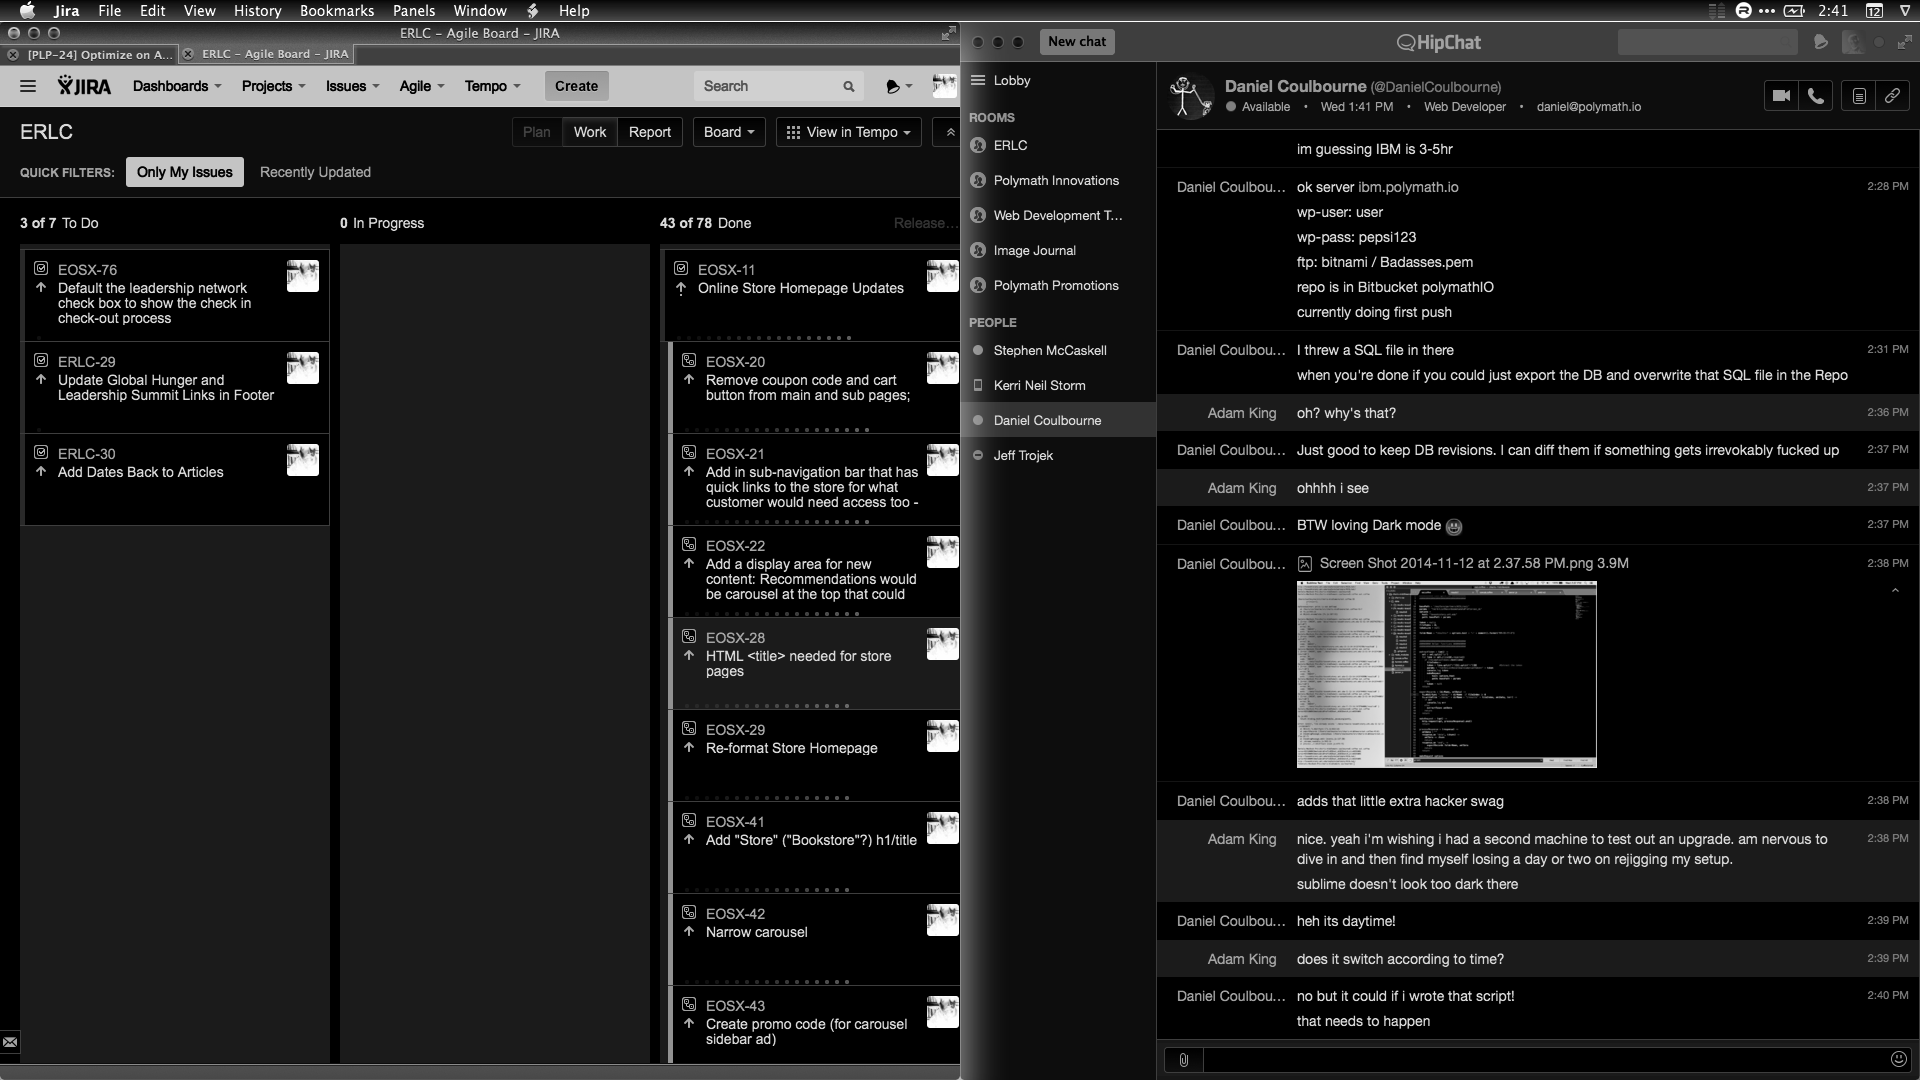Screen dimensions: 1920x1080
Task: Start a video call with Daniel Coulbourne
Action: [1781, 96]
